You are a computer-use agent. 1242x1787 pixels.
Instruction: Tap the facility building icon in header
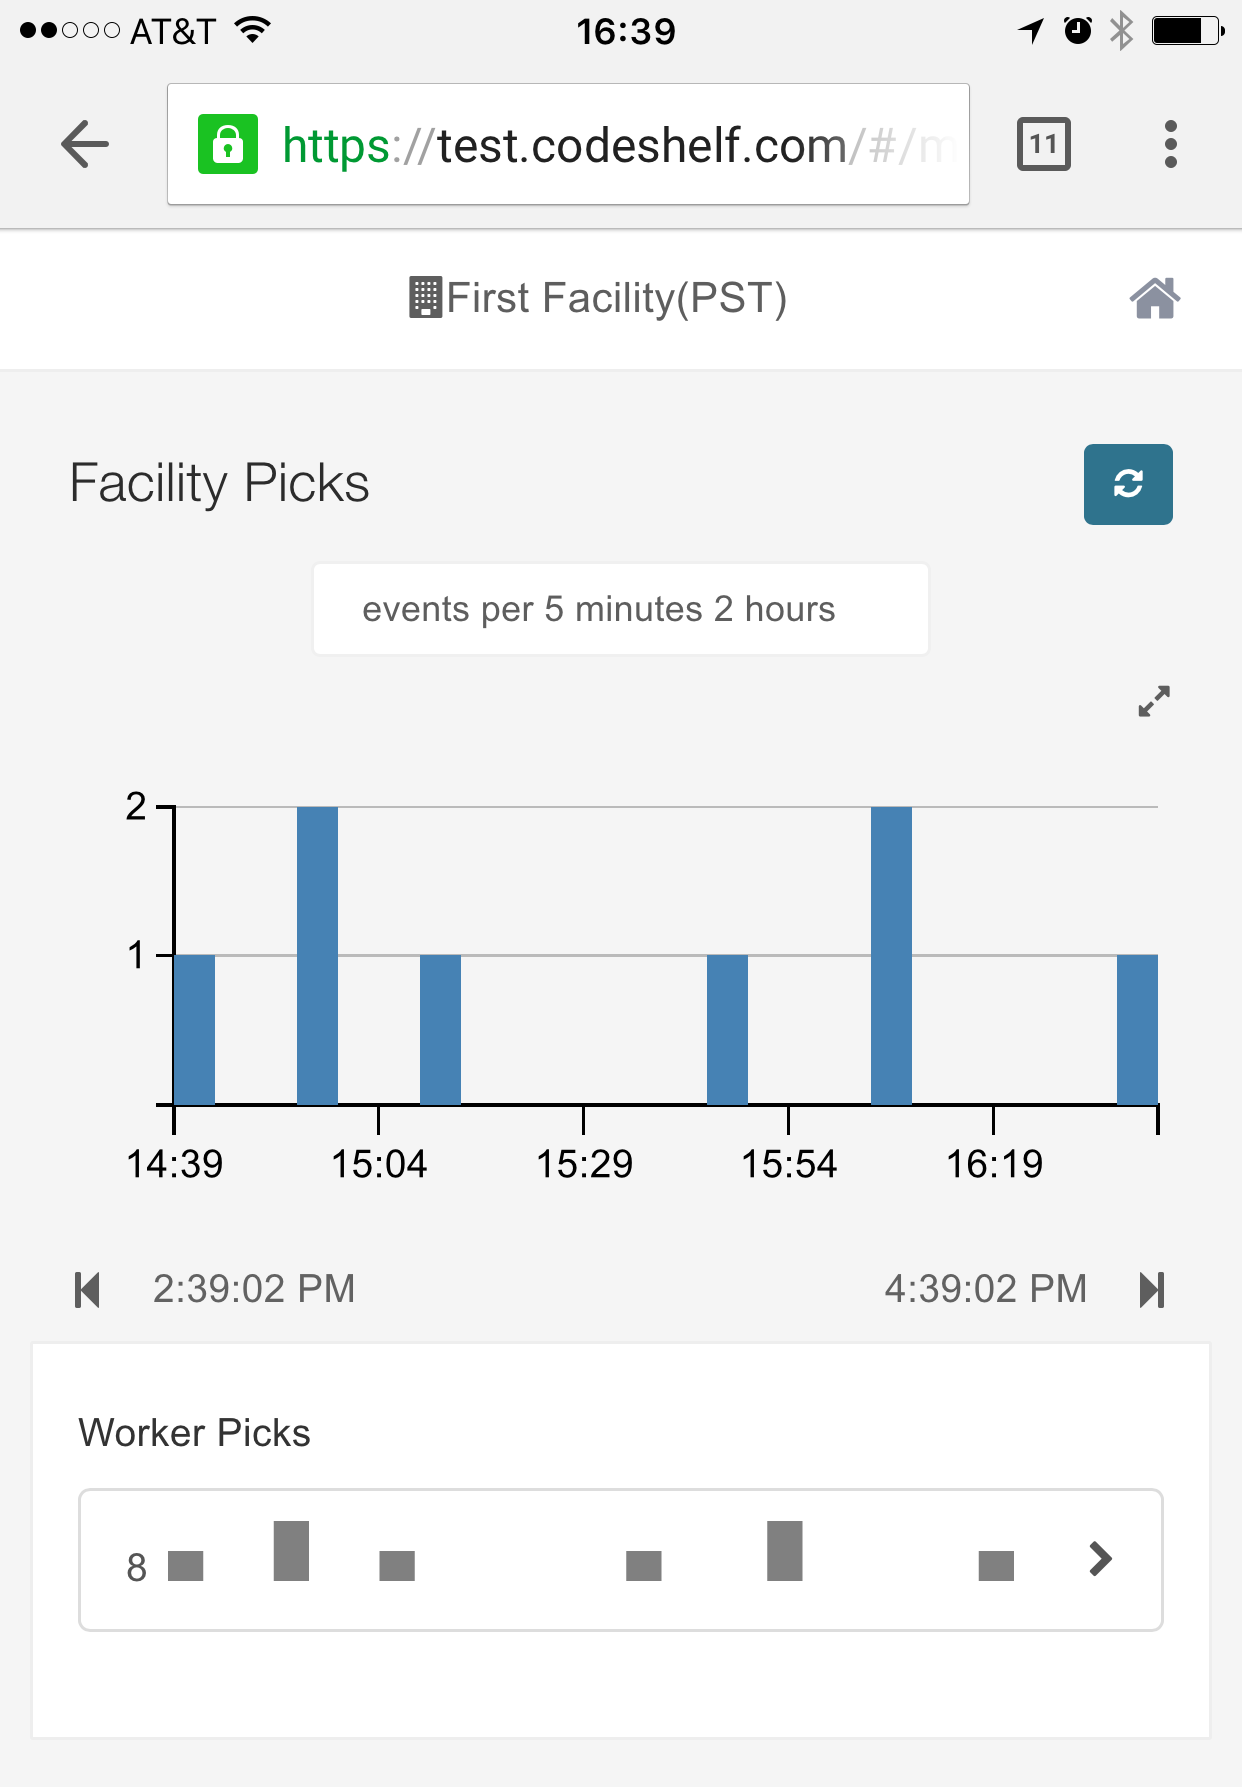click(425, 298)
